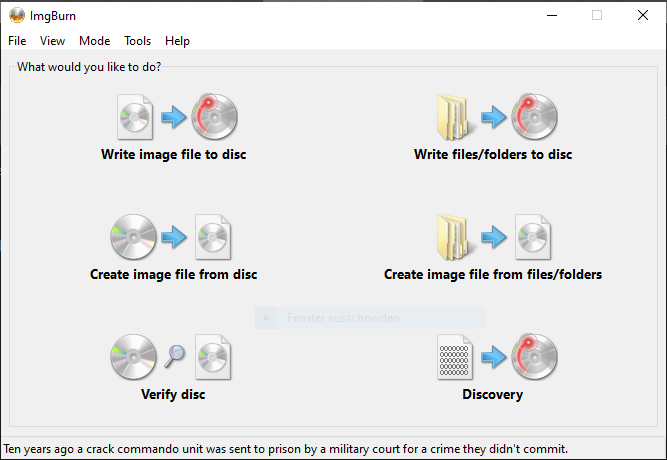Click the Verify disc icon graphic

tap(171, 357)
